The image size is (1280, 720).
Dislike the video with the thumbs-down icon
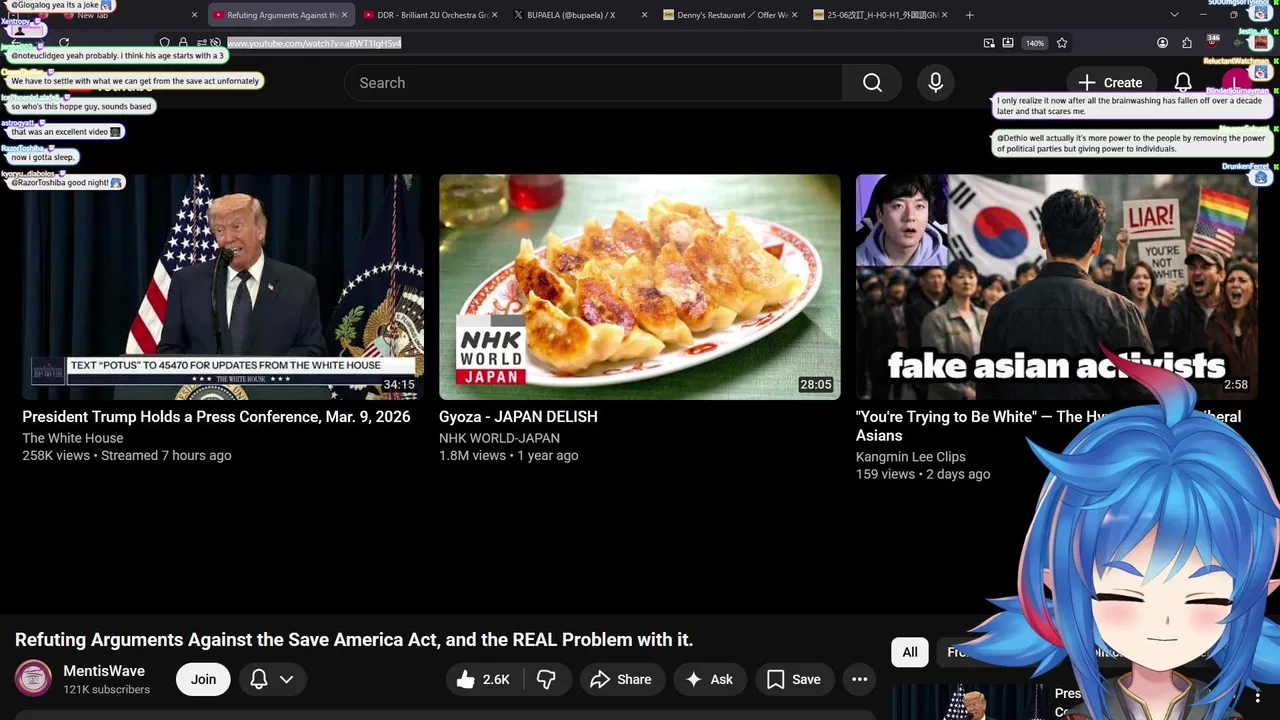[546, 679]
